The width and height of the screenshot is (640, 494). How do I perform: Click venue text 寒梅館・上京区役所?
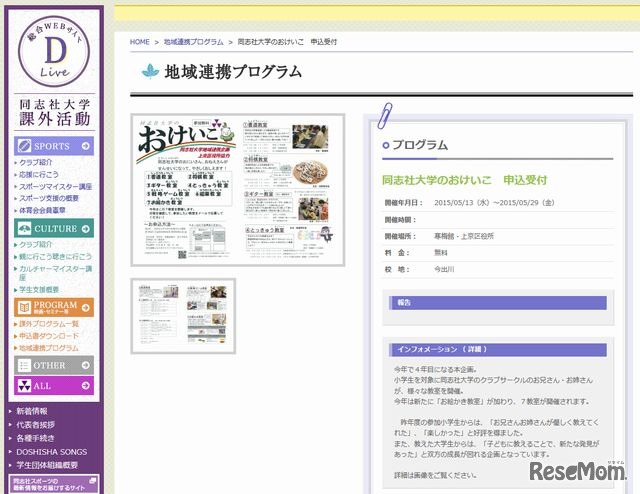(464, 236)
